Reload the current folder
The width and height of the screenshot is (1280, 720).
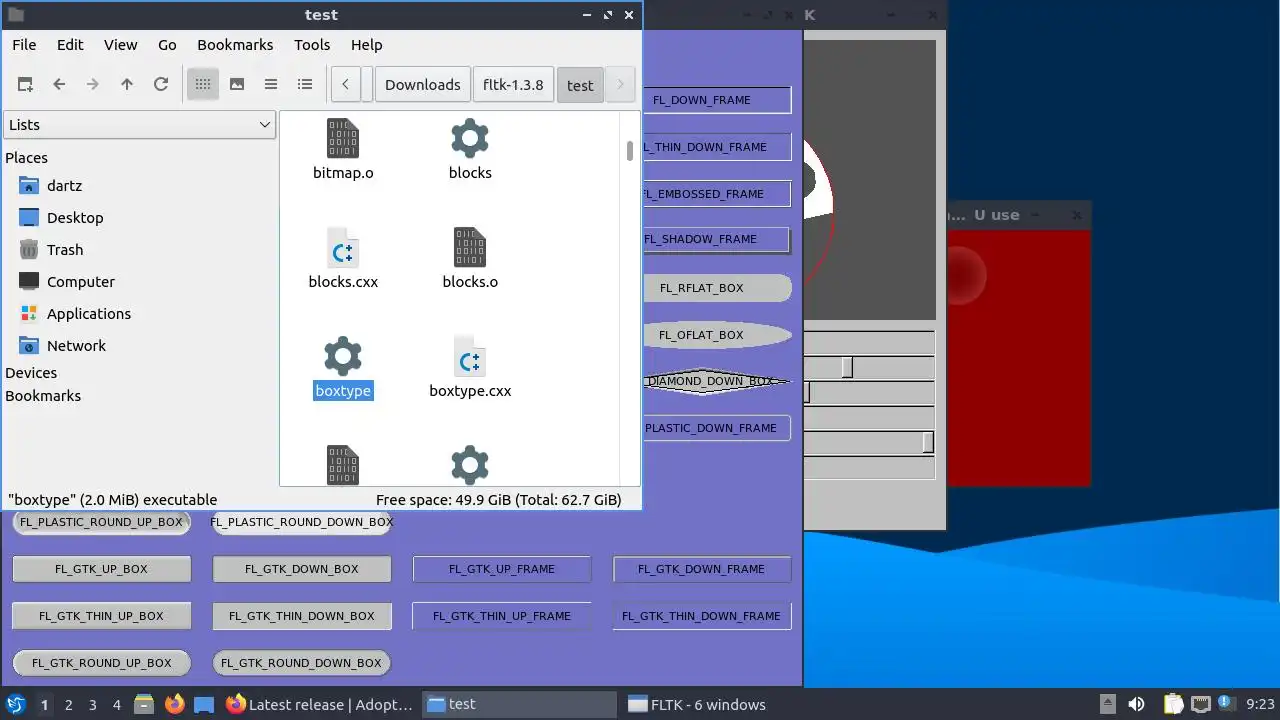pyautogui.click(x=161, y=85)
